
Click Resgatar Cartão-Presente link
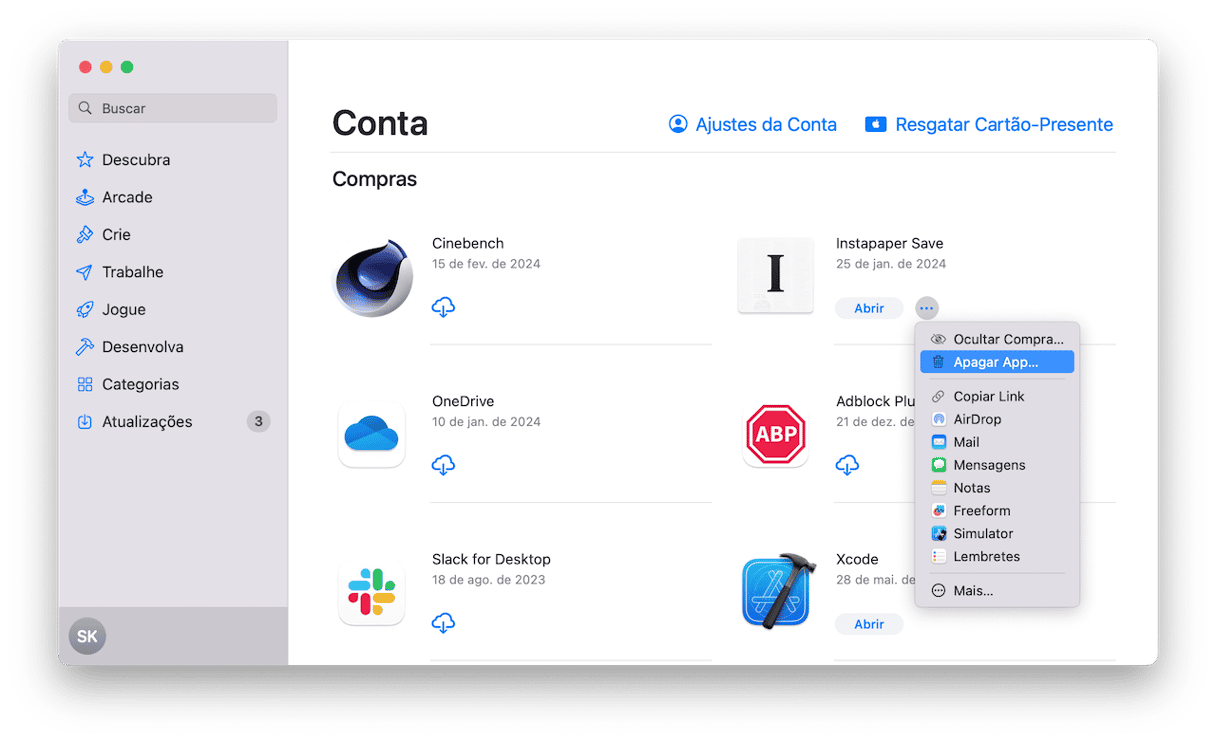click(989, 125)
